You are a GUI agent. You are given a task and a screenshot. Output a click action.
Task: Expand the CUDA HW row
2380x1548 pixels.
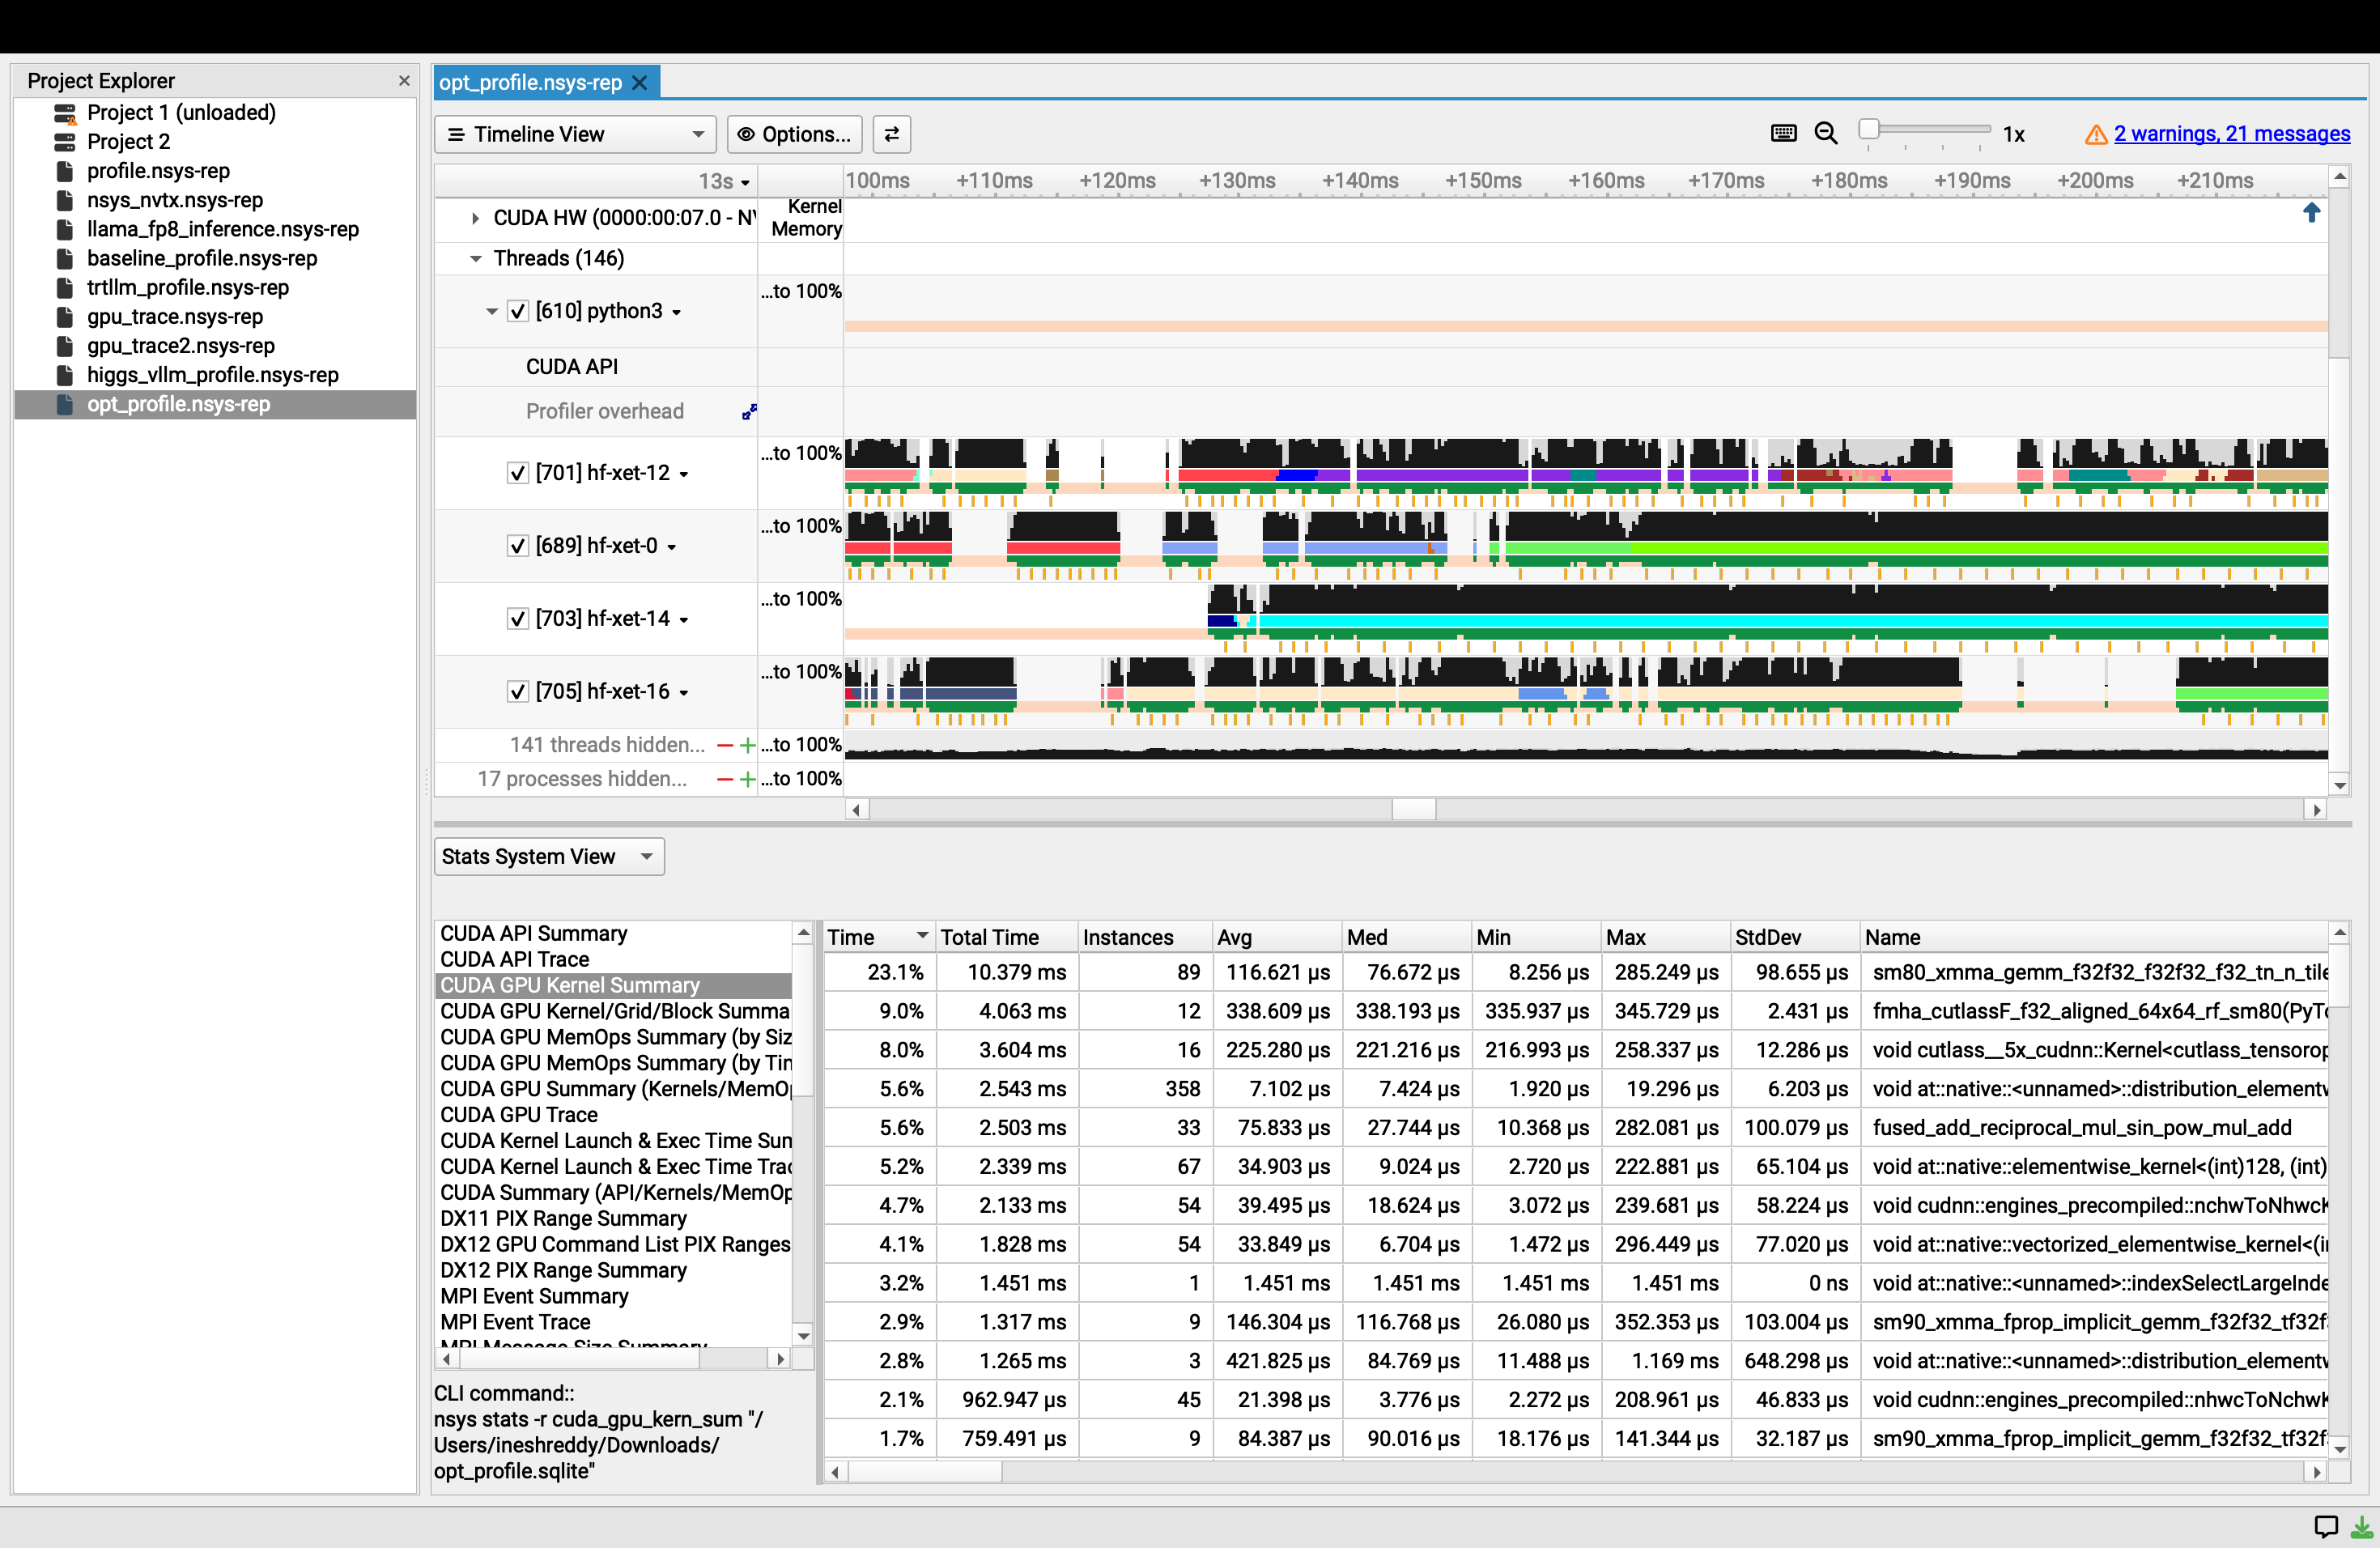pos(475,218)
